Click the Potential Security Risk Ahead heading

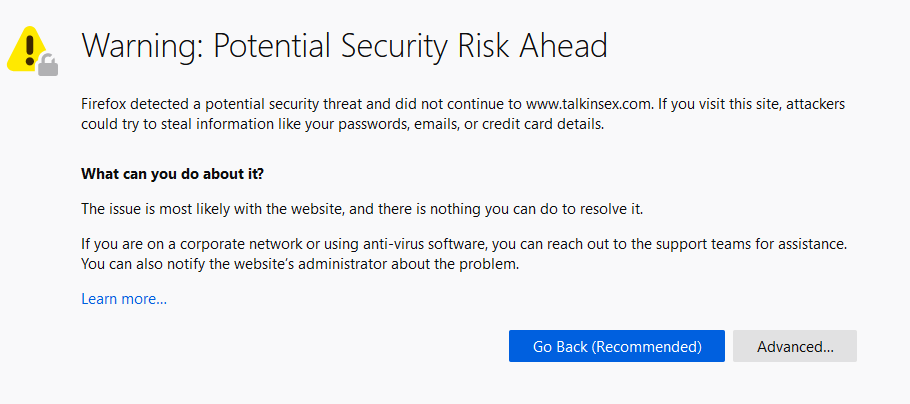tap(344, 46)
